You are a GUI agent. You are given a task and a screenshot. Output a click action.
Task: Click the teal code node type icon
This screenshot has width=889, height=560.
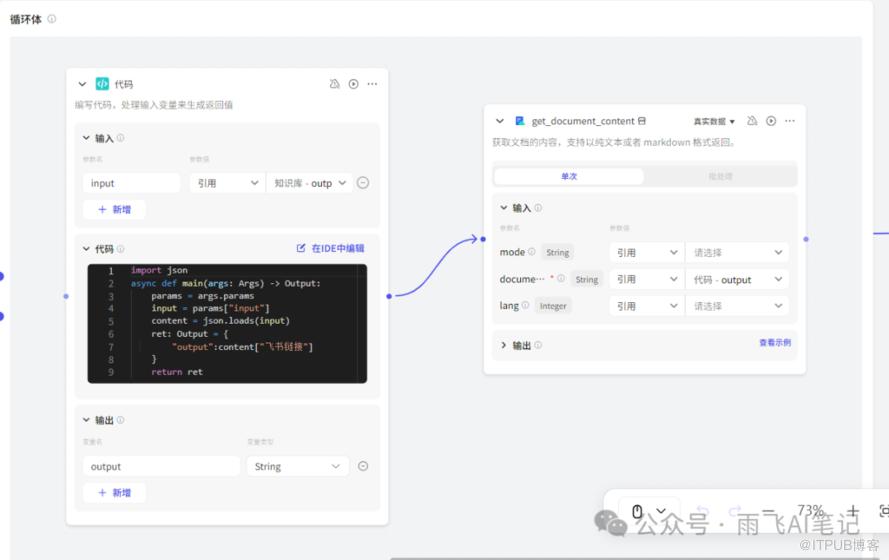(102, 84)
